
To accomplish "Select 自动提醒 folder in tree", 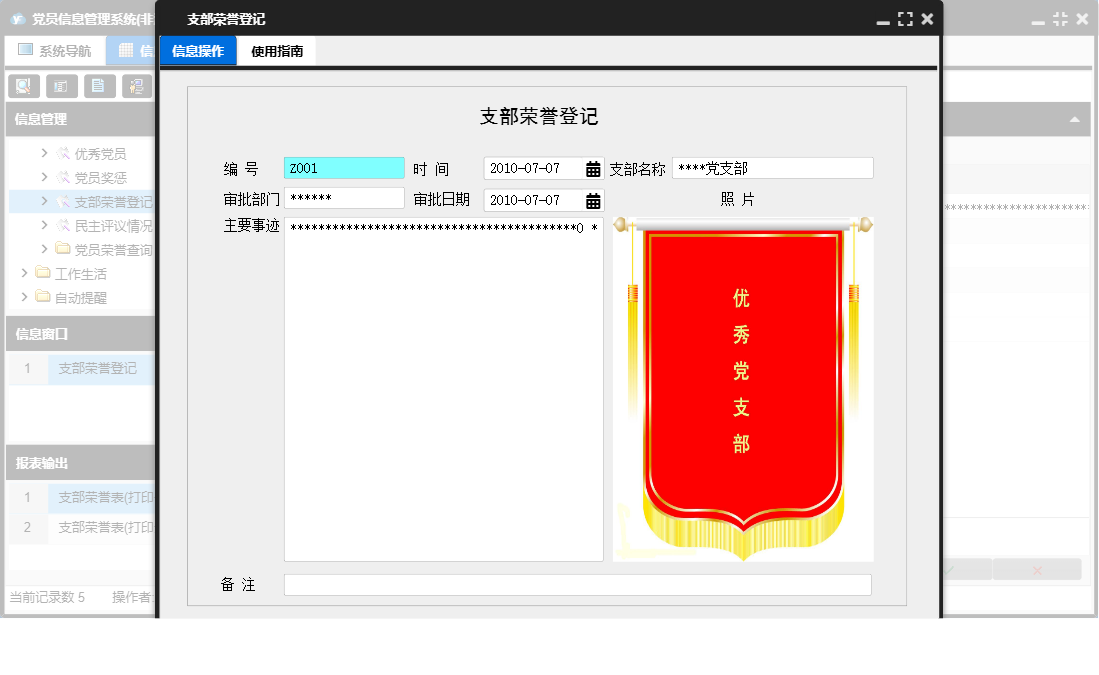I will (x=81, y=298).
